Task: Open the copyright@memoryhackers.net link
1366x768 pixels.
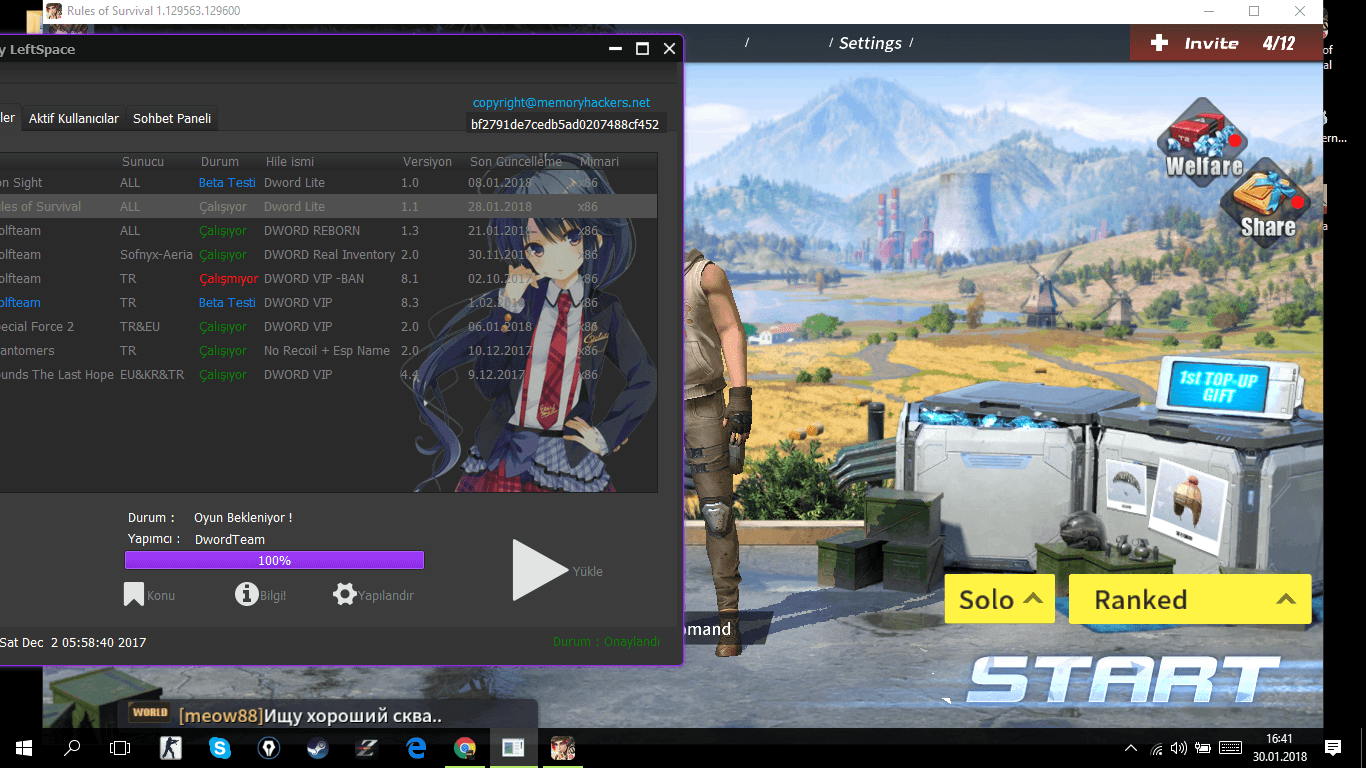Action: [x=561, y=102]
